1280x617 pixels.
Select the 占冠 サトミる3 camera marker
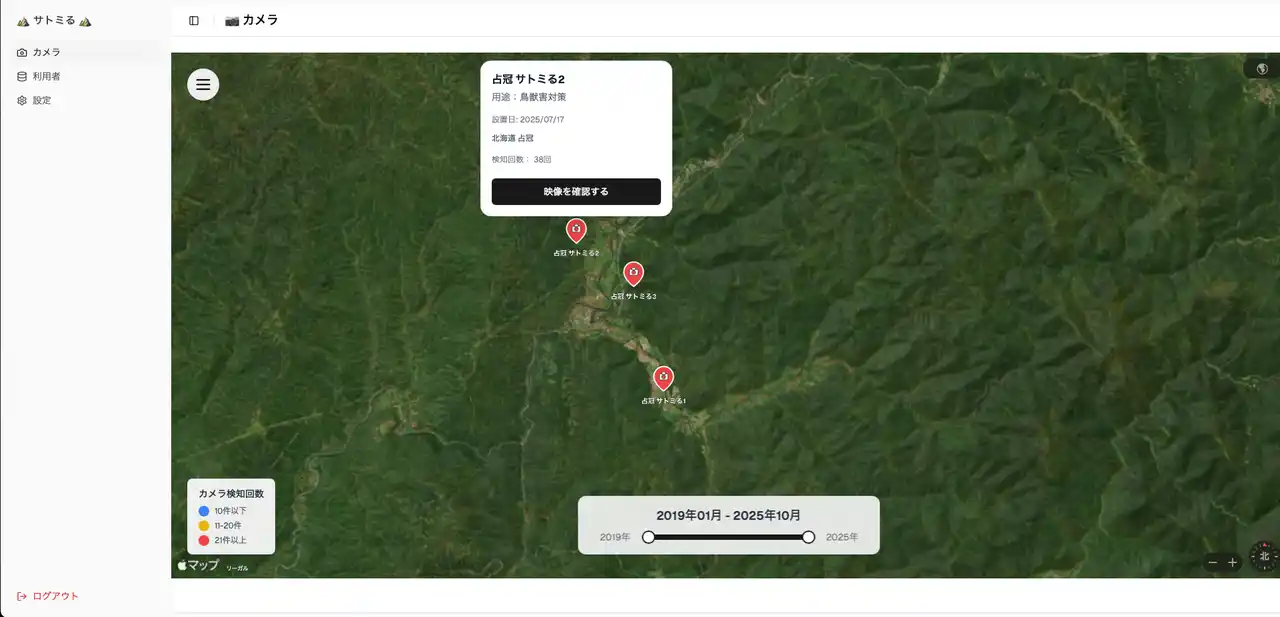633,273
